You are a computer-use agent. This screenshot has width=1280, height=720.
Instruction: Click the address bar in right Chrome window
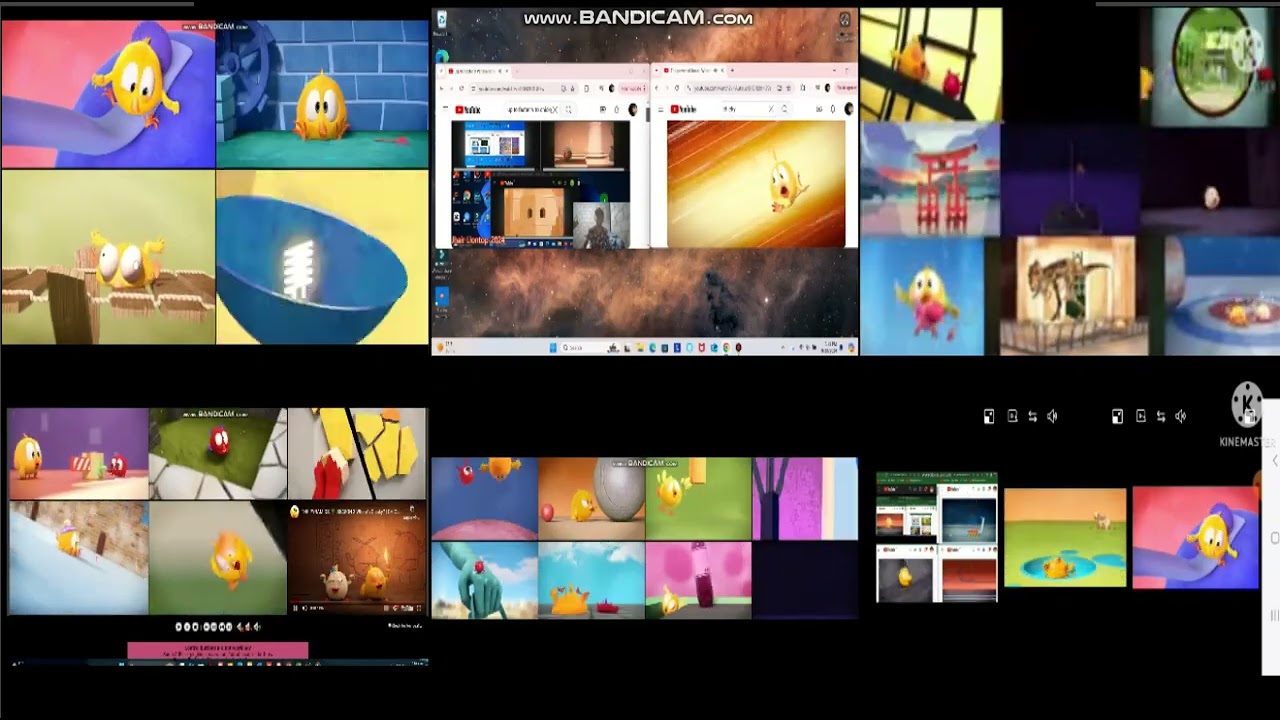[x=739, y=88]
